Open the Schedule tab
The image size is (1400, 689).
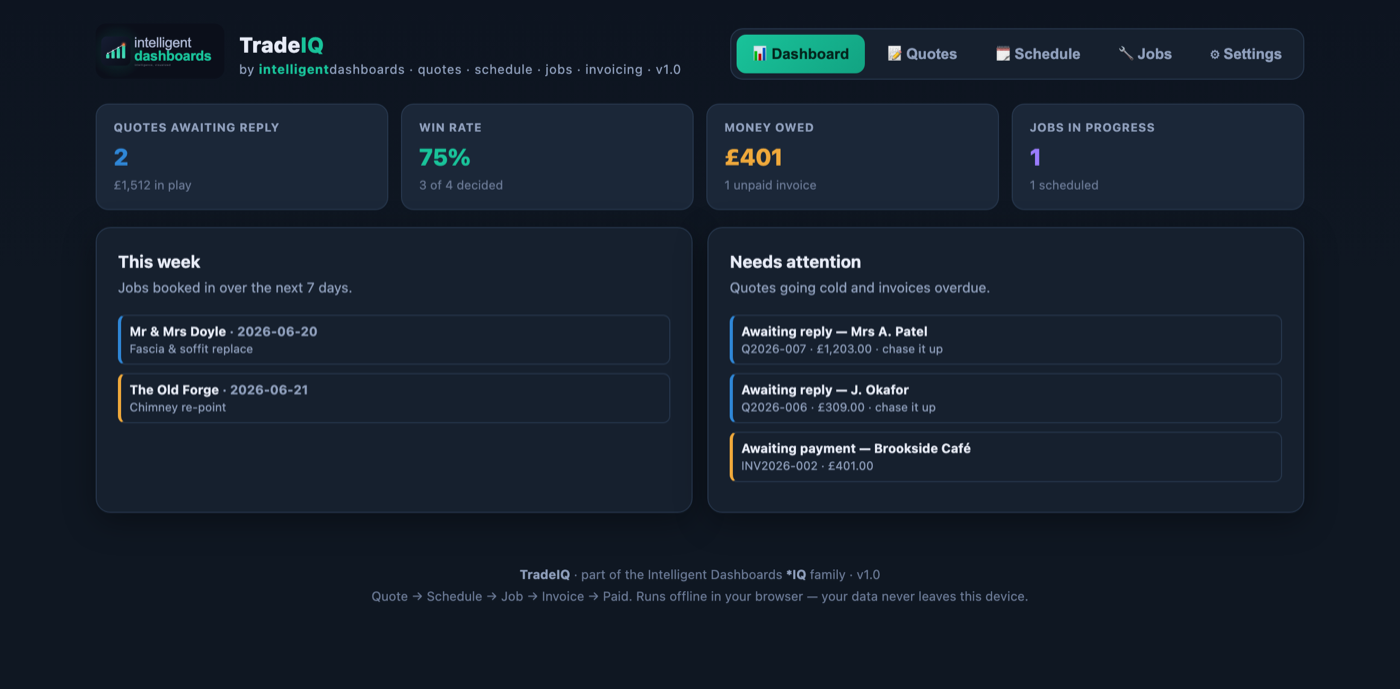(x=1038, y=54)
